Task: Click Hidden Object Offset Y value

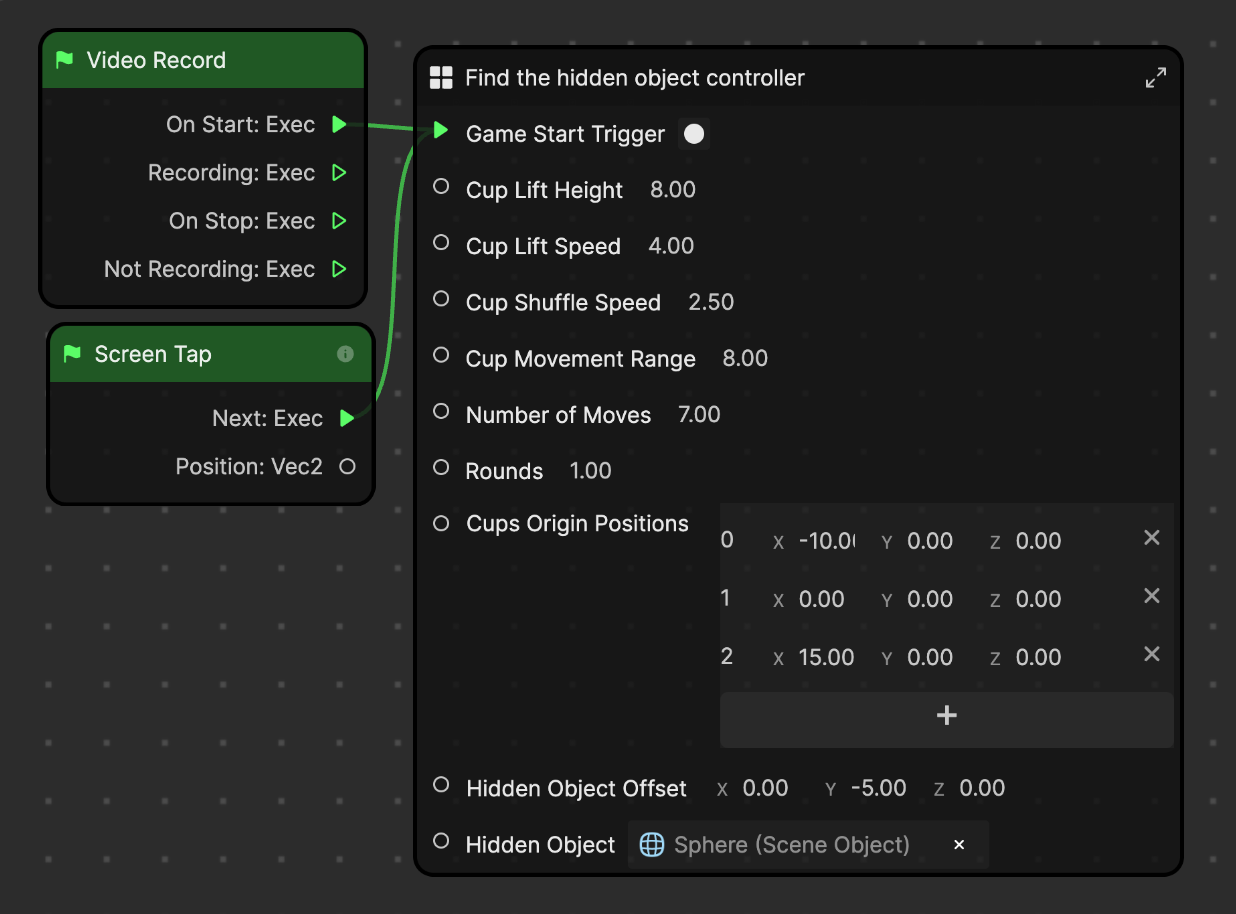Action: [878, 788]
